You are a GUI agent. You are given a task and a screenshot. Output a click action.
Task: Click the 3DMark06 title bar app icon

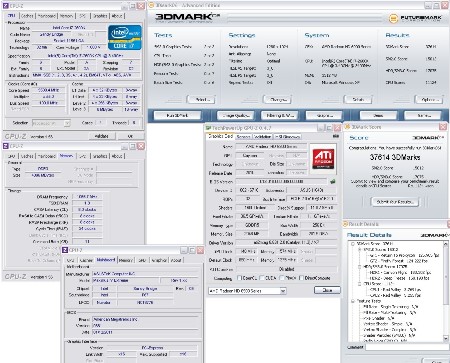tap(151, 5)
